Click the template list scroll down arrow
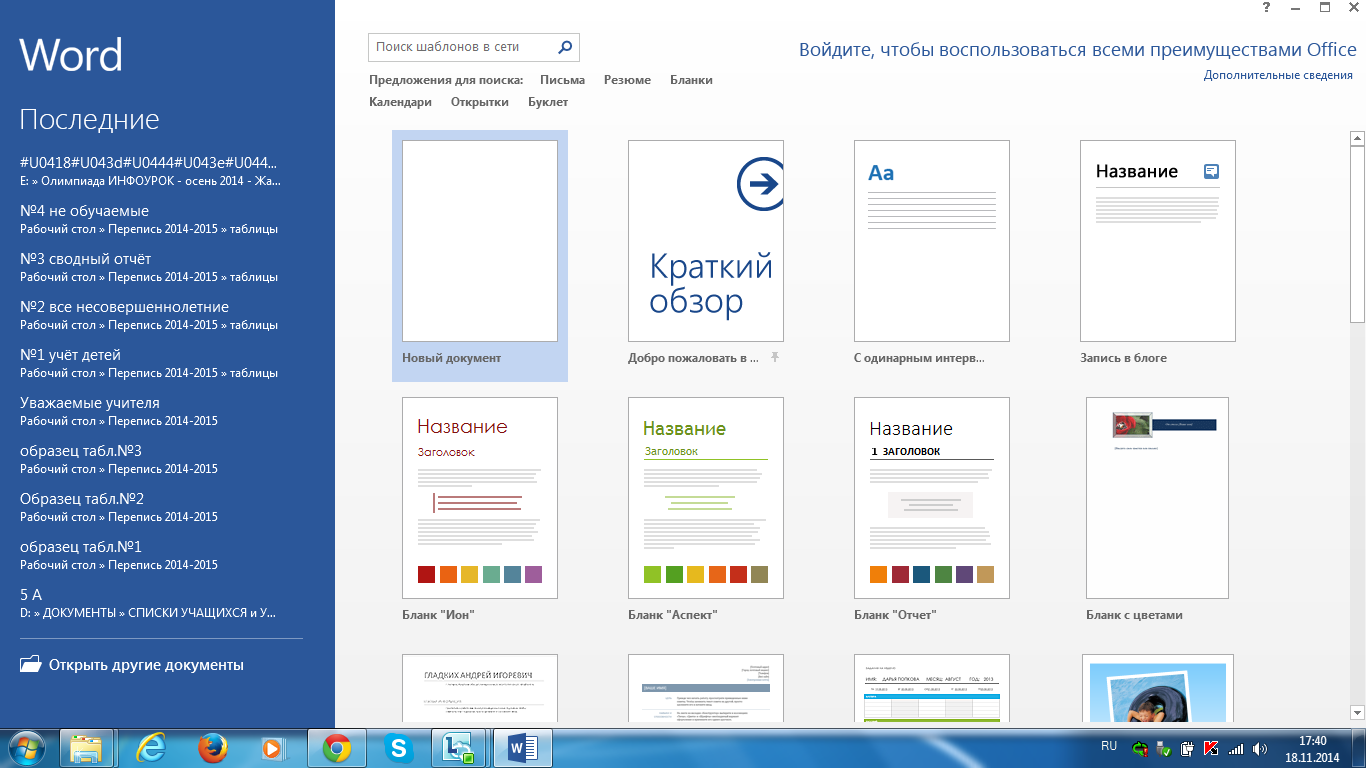The image size is (1366, 768). click(1357, 712)
